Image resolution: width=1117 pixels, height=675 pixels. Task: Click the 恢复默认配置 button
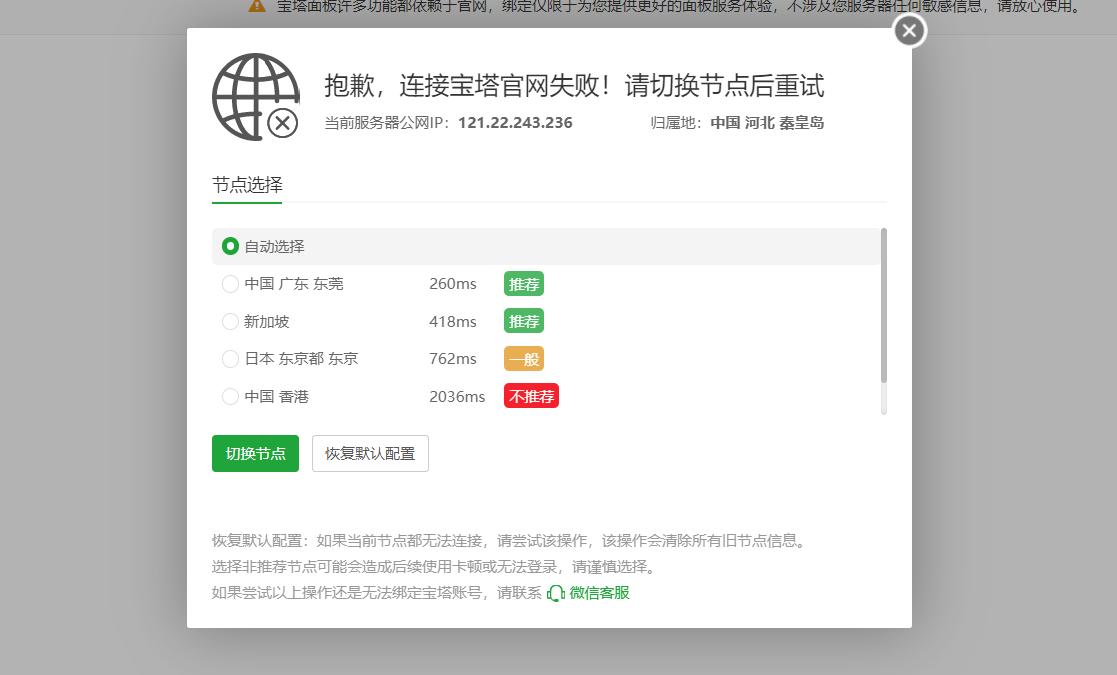point(370,454)
